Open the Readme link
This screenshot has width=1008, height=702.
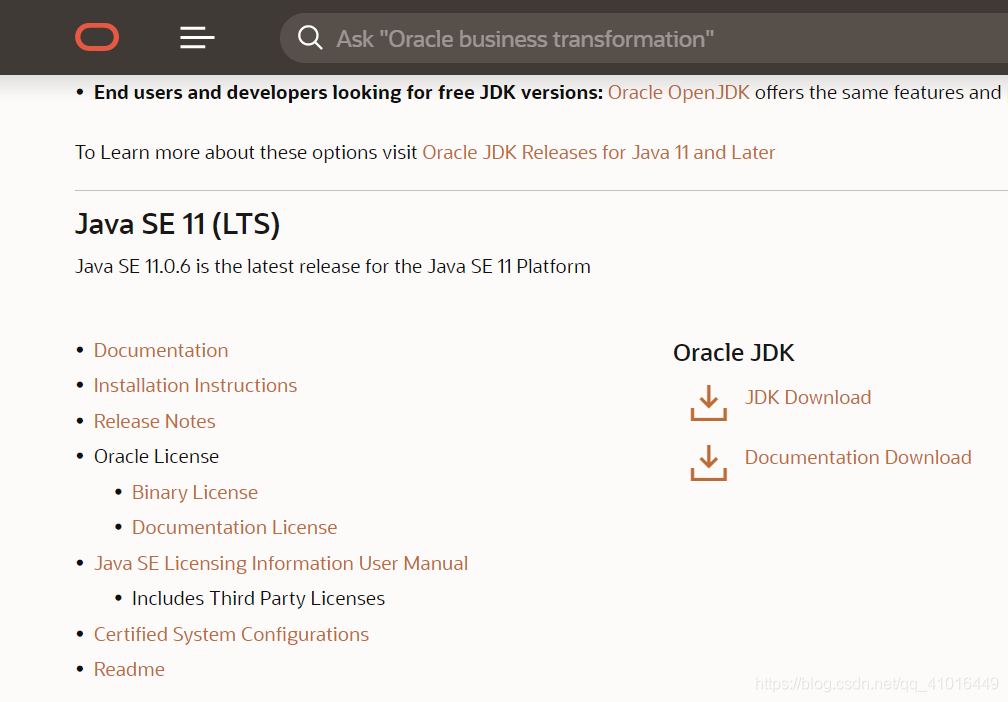[129, 669]
